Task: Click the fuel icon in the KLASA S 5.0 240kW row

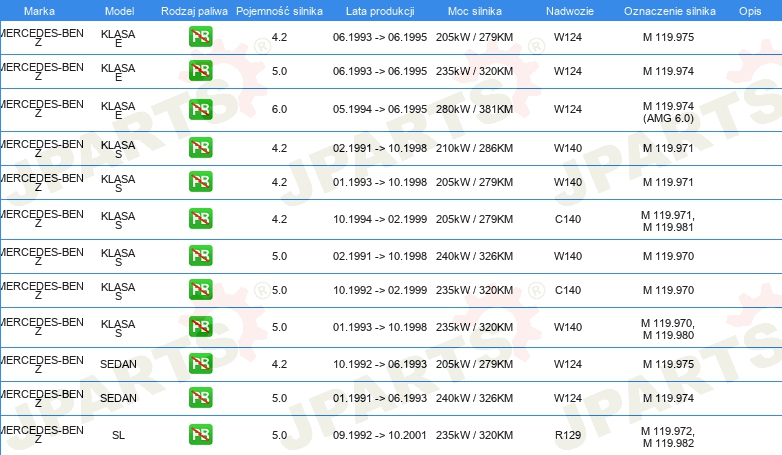Action: (x=200, y=255)
